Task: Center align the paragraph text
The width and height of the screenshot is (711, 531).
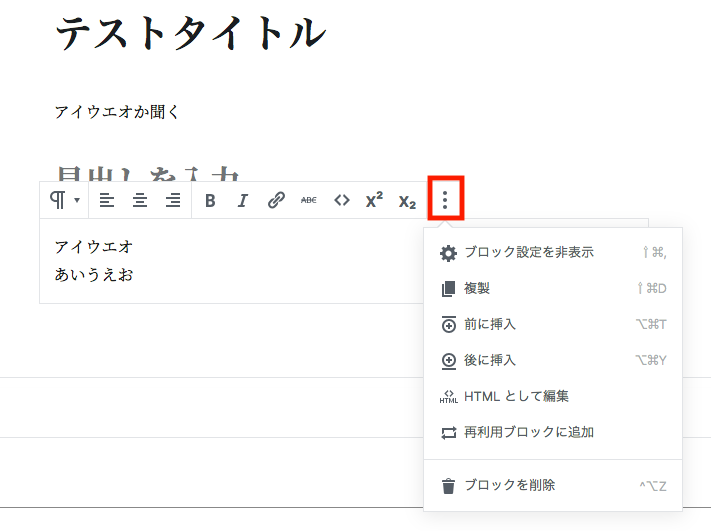Action: coord(140,201)
